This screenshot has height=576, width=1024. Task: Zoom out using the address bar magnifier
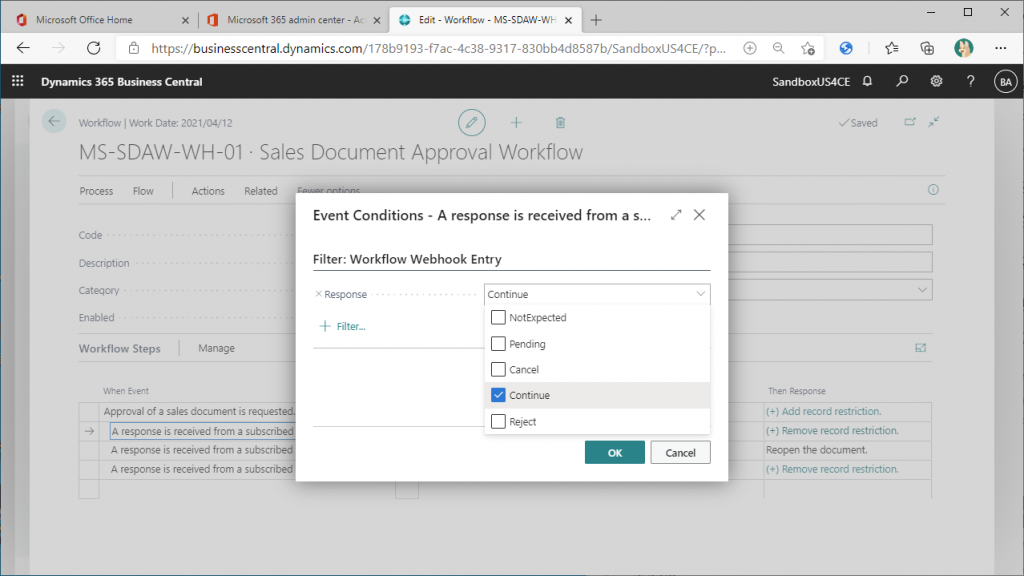click(x=778, y=48)
